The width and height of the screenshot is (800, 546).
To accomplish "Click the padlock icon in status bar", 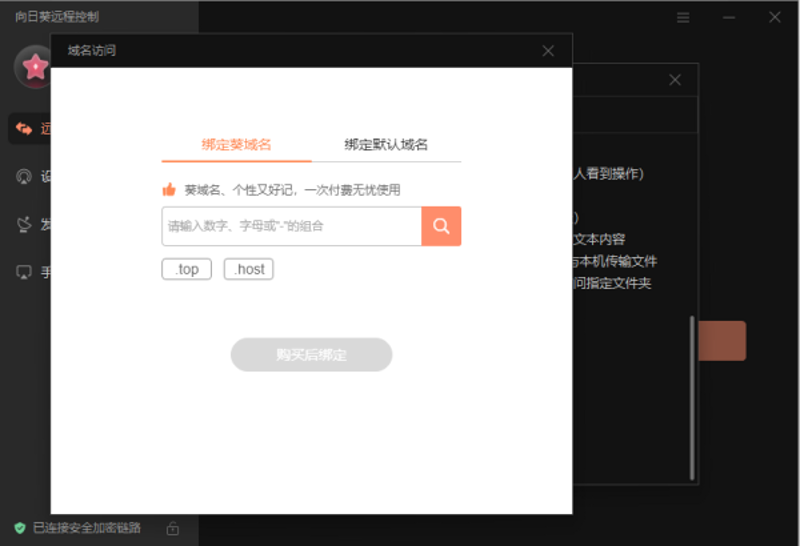I will click(172, 528).
